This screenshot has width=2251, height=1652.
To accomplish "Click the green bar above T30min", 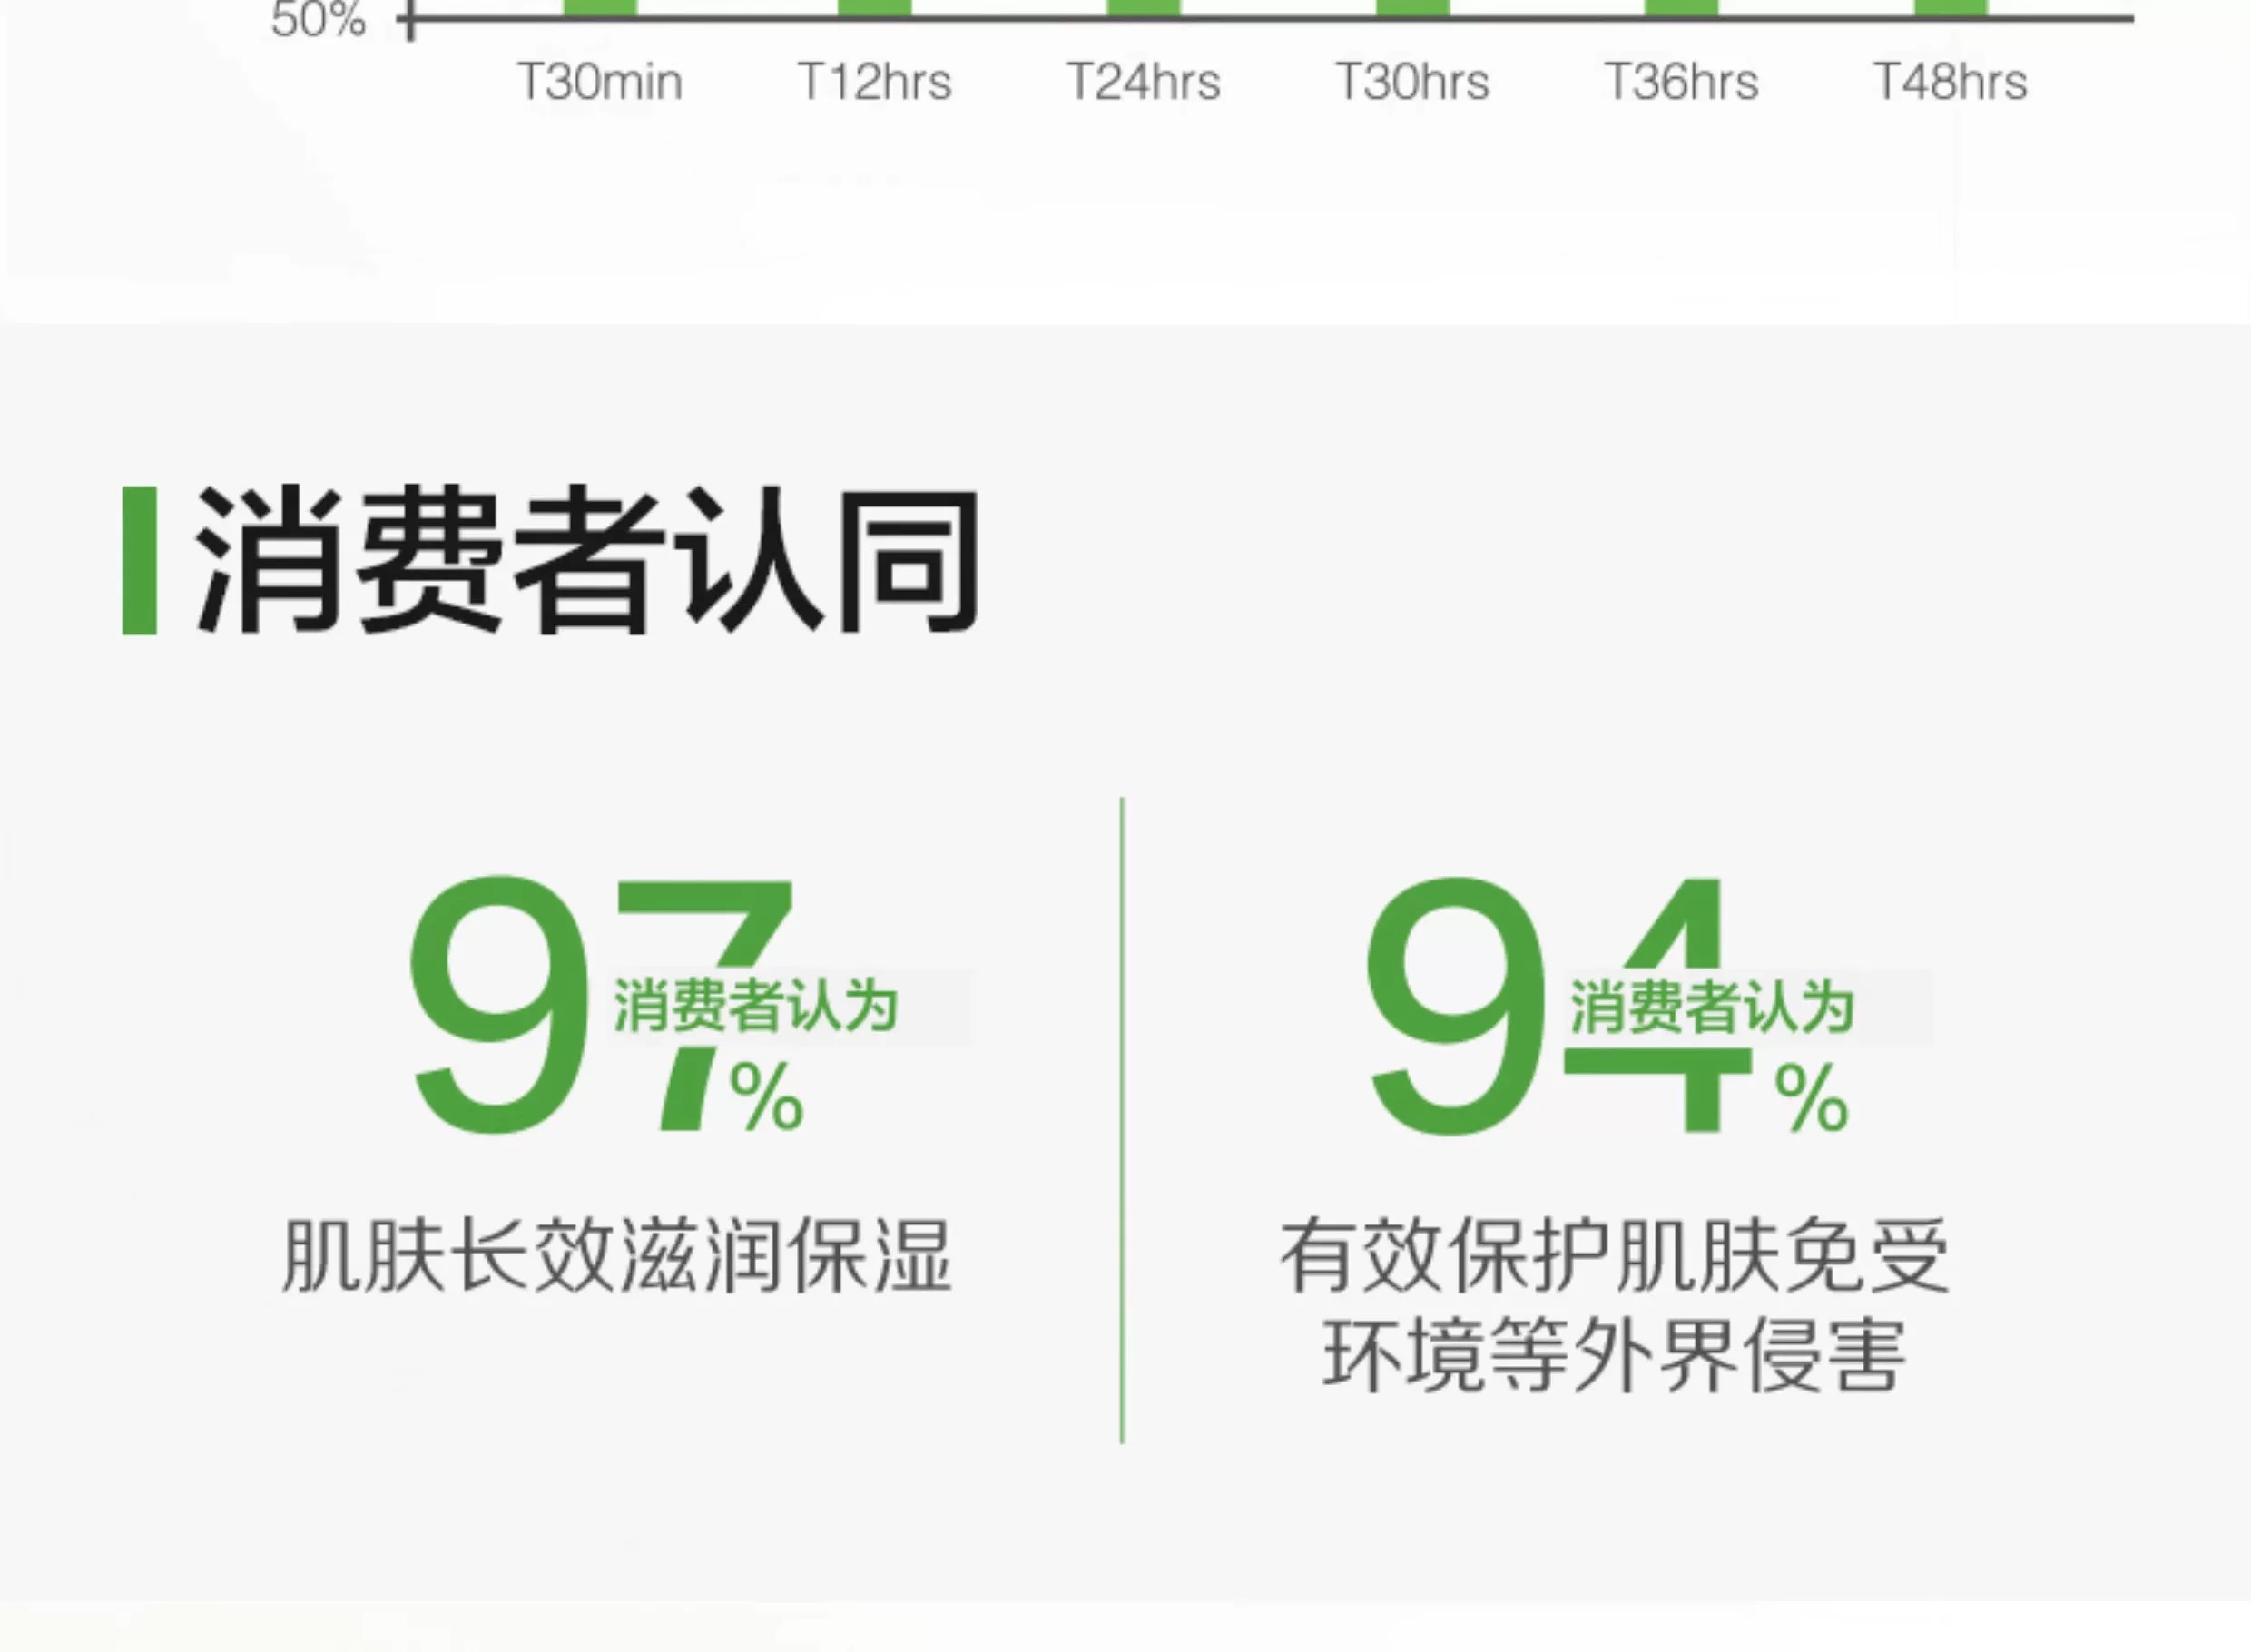I will (x=599, y=7).
